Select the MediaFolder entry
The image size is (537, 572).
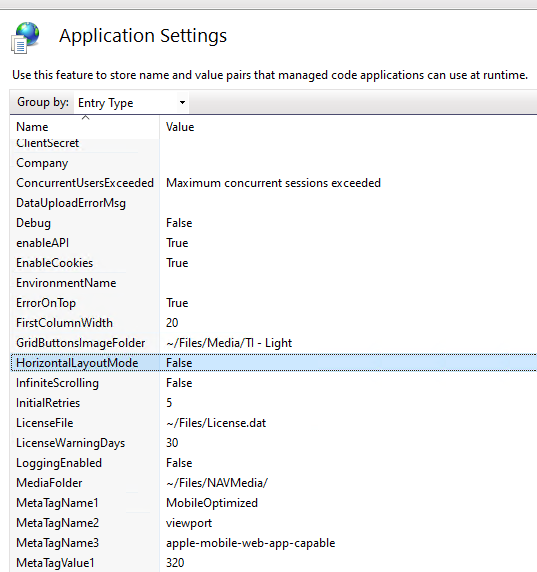[x=49, y=483]
